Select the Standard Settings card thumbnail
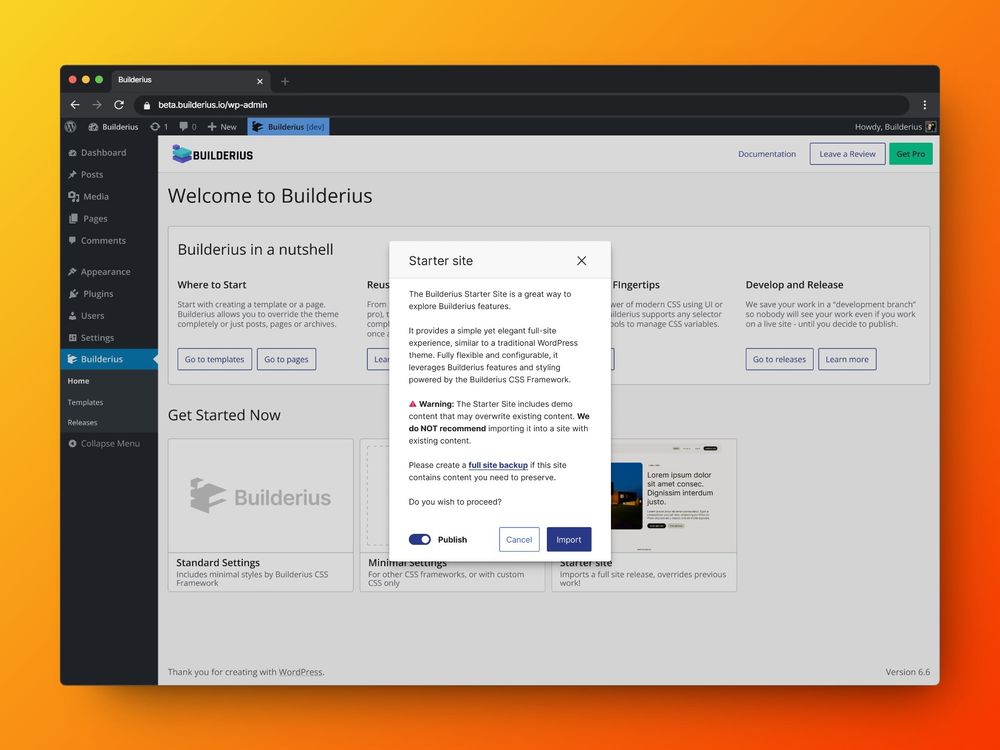 (260, 496)
